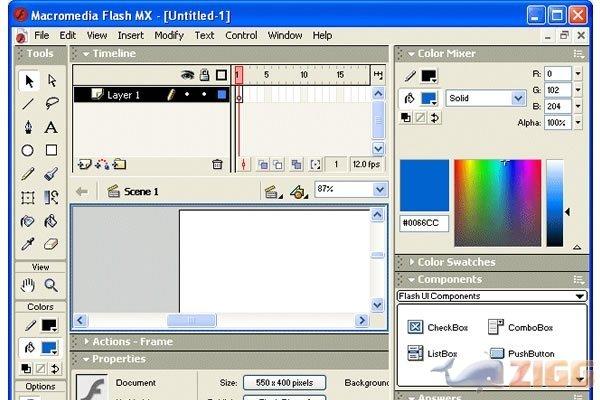Open the Control menu

point(241,35)
